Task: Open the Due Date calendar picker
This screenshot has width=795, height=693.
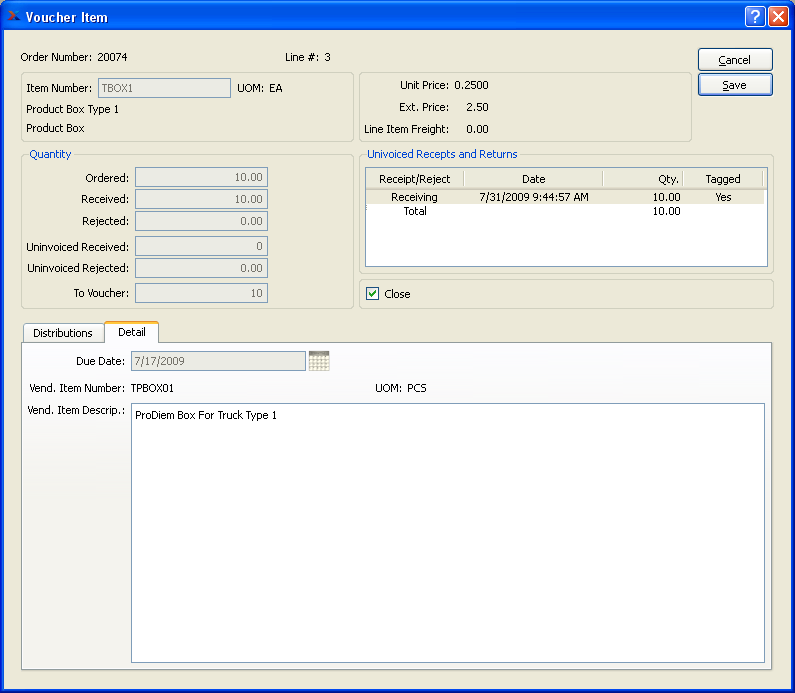Action: [319, 361]
